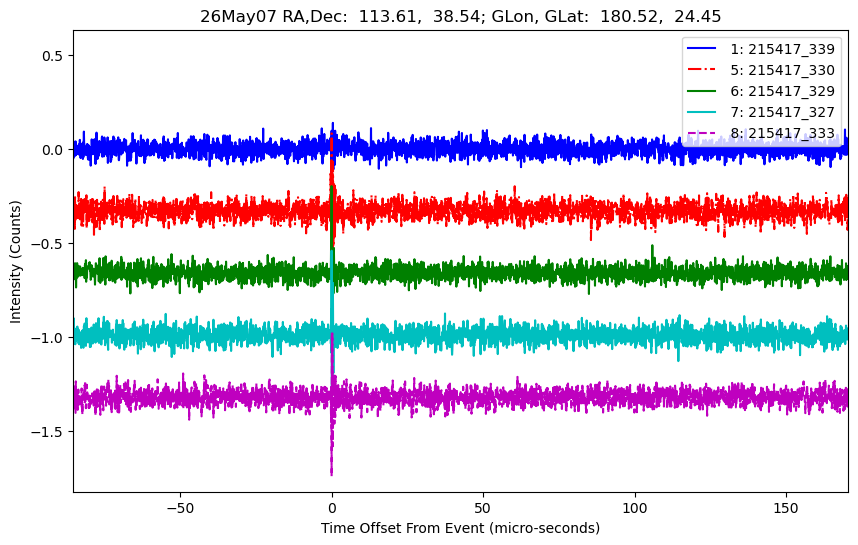This screenshot has width=858, height=545.
Task: Select legend entry text 6: 215417_329
Action: click(782, 91)
